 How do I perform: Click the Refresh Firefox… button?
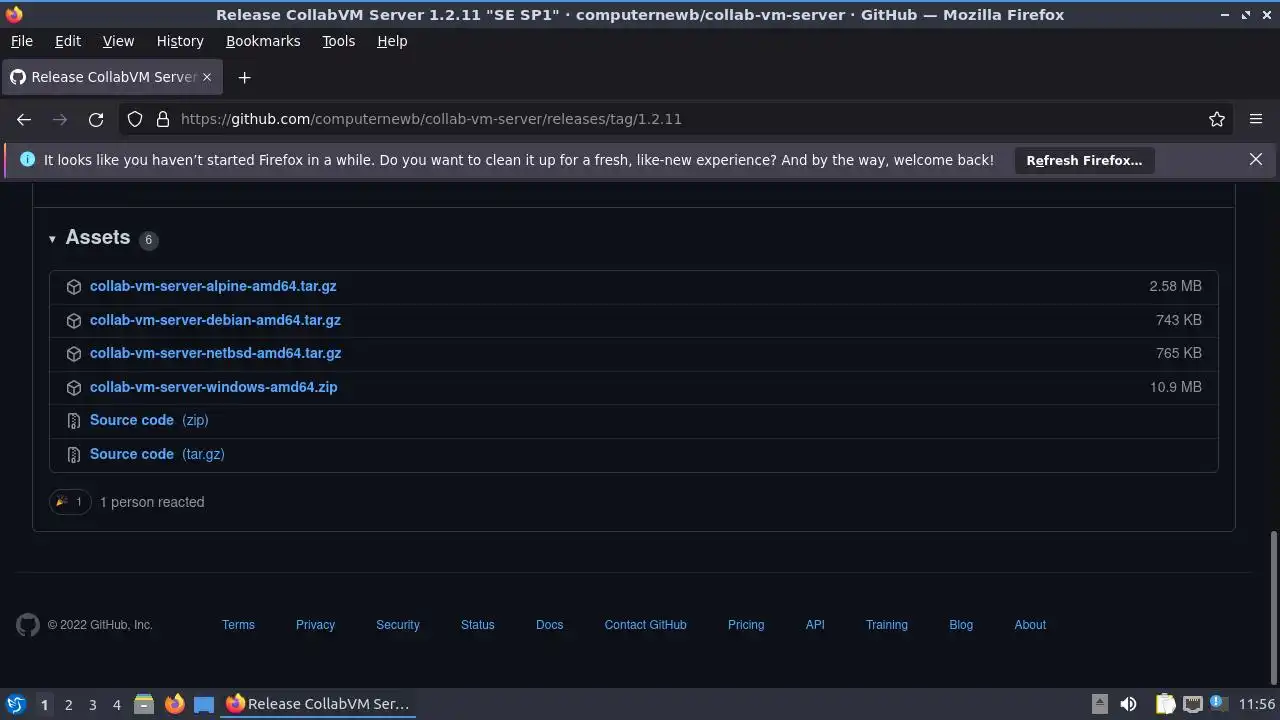coord(1084,160)
